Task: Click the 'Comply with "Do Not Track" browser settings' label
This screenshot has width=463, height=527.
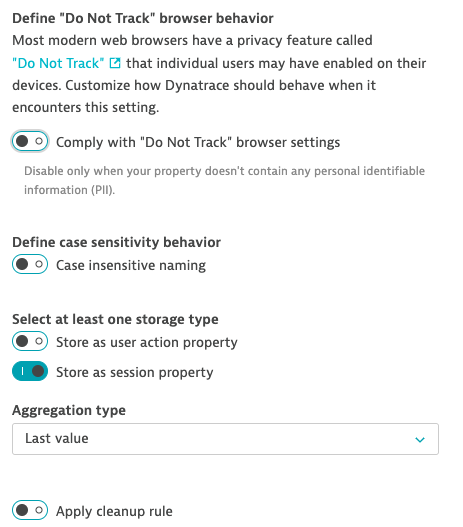Action: coord(198,142)
